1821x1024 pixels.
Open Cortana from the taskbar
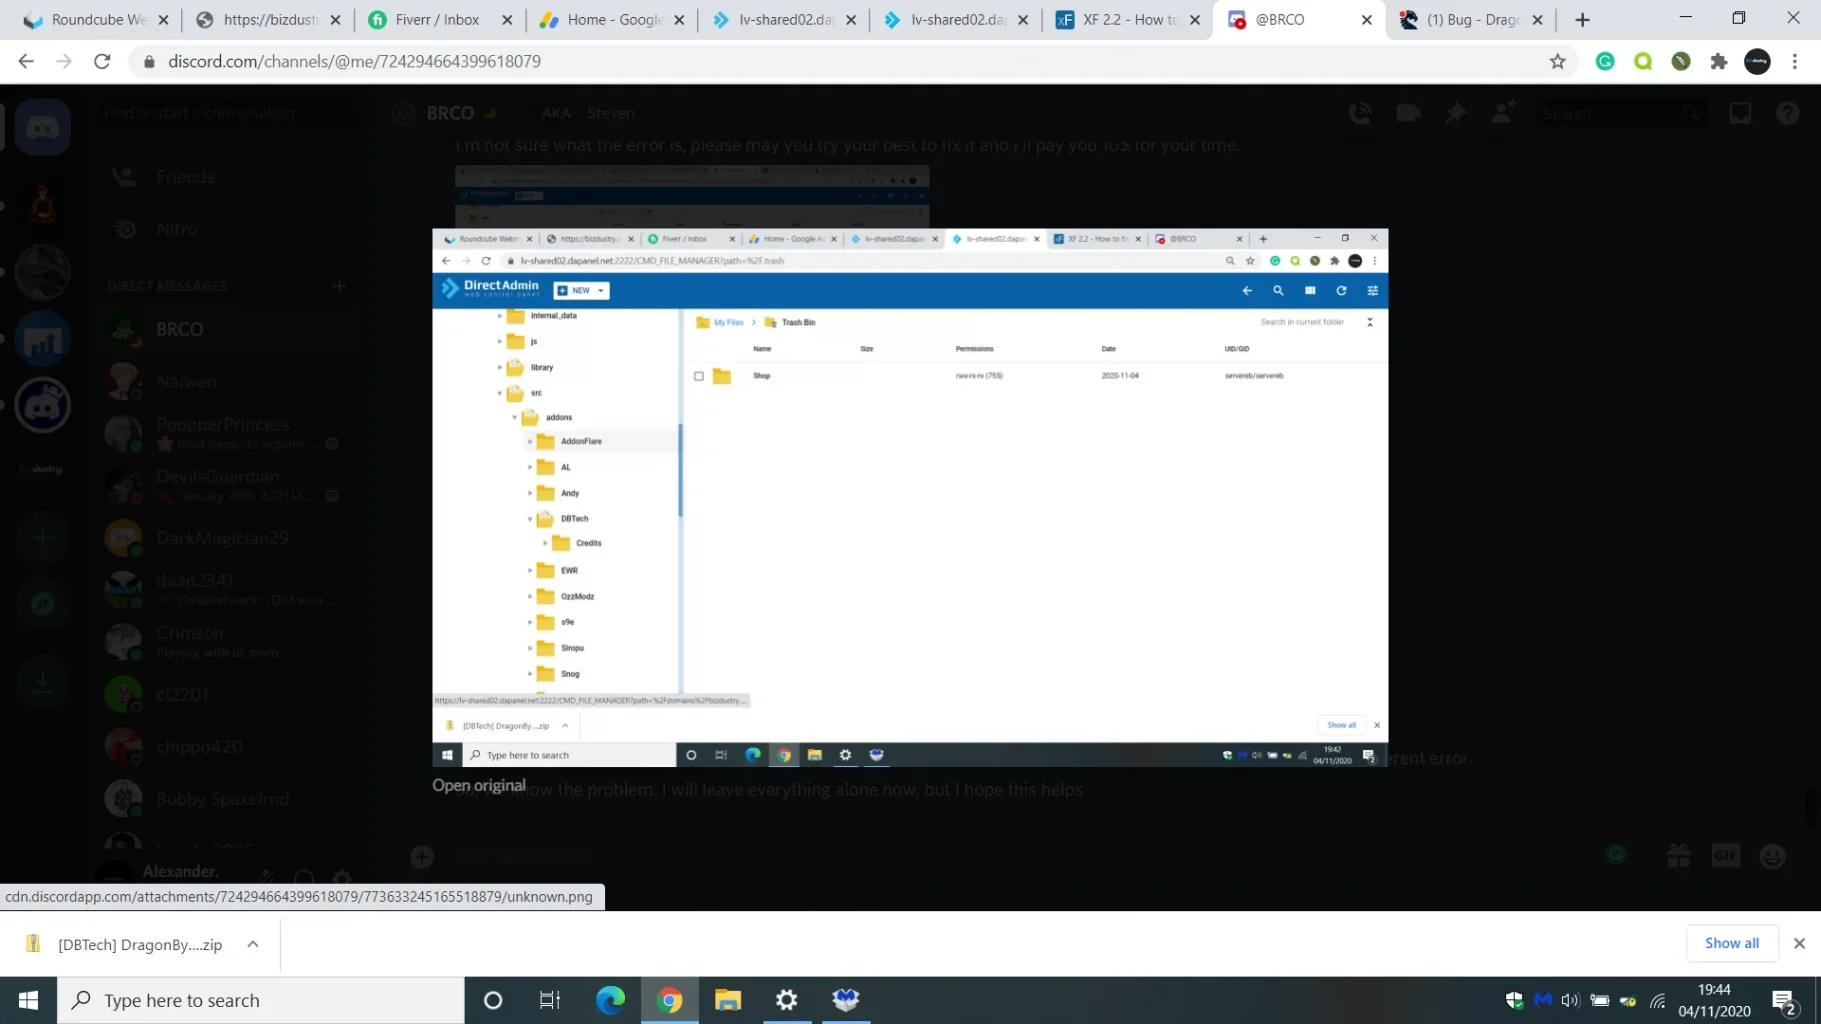[493, 1000]
